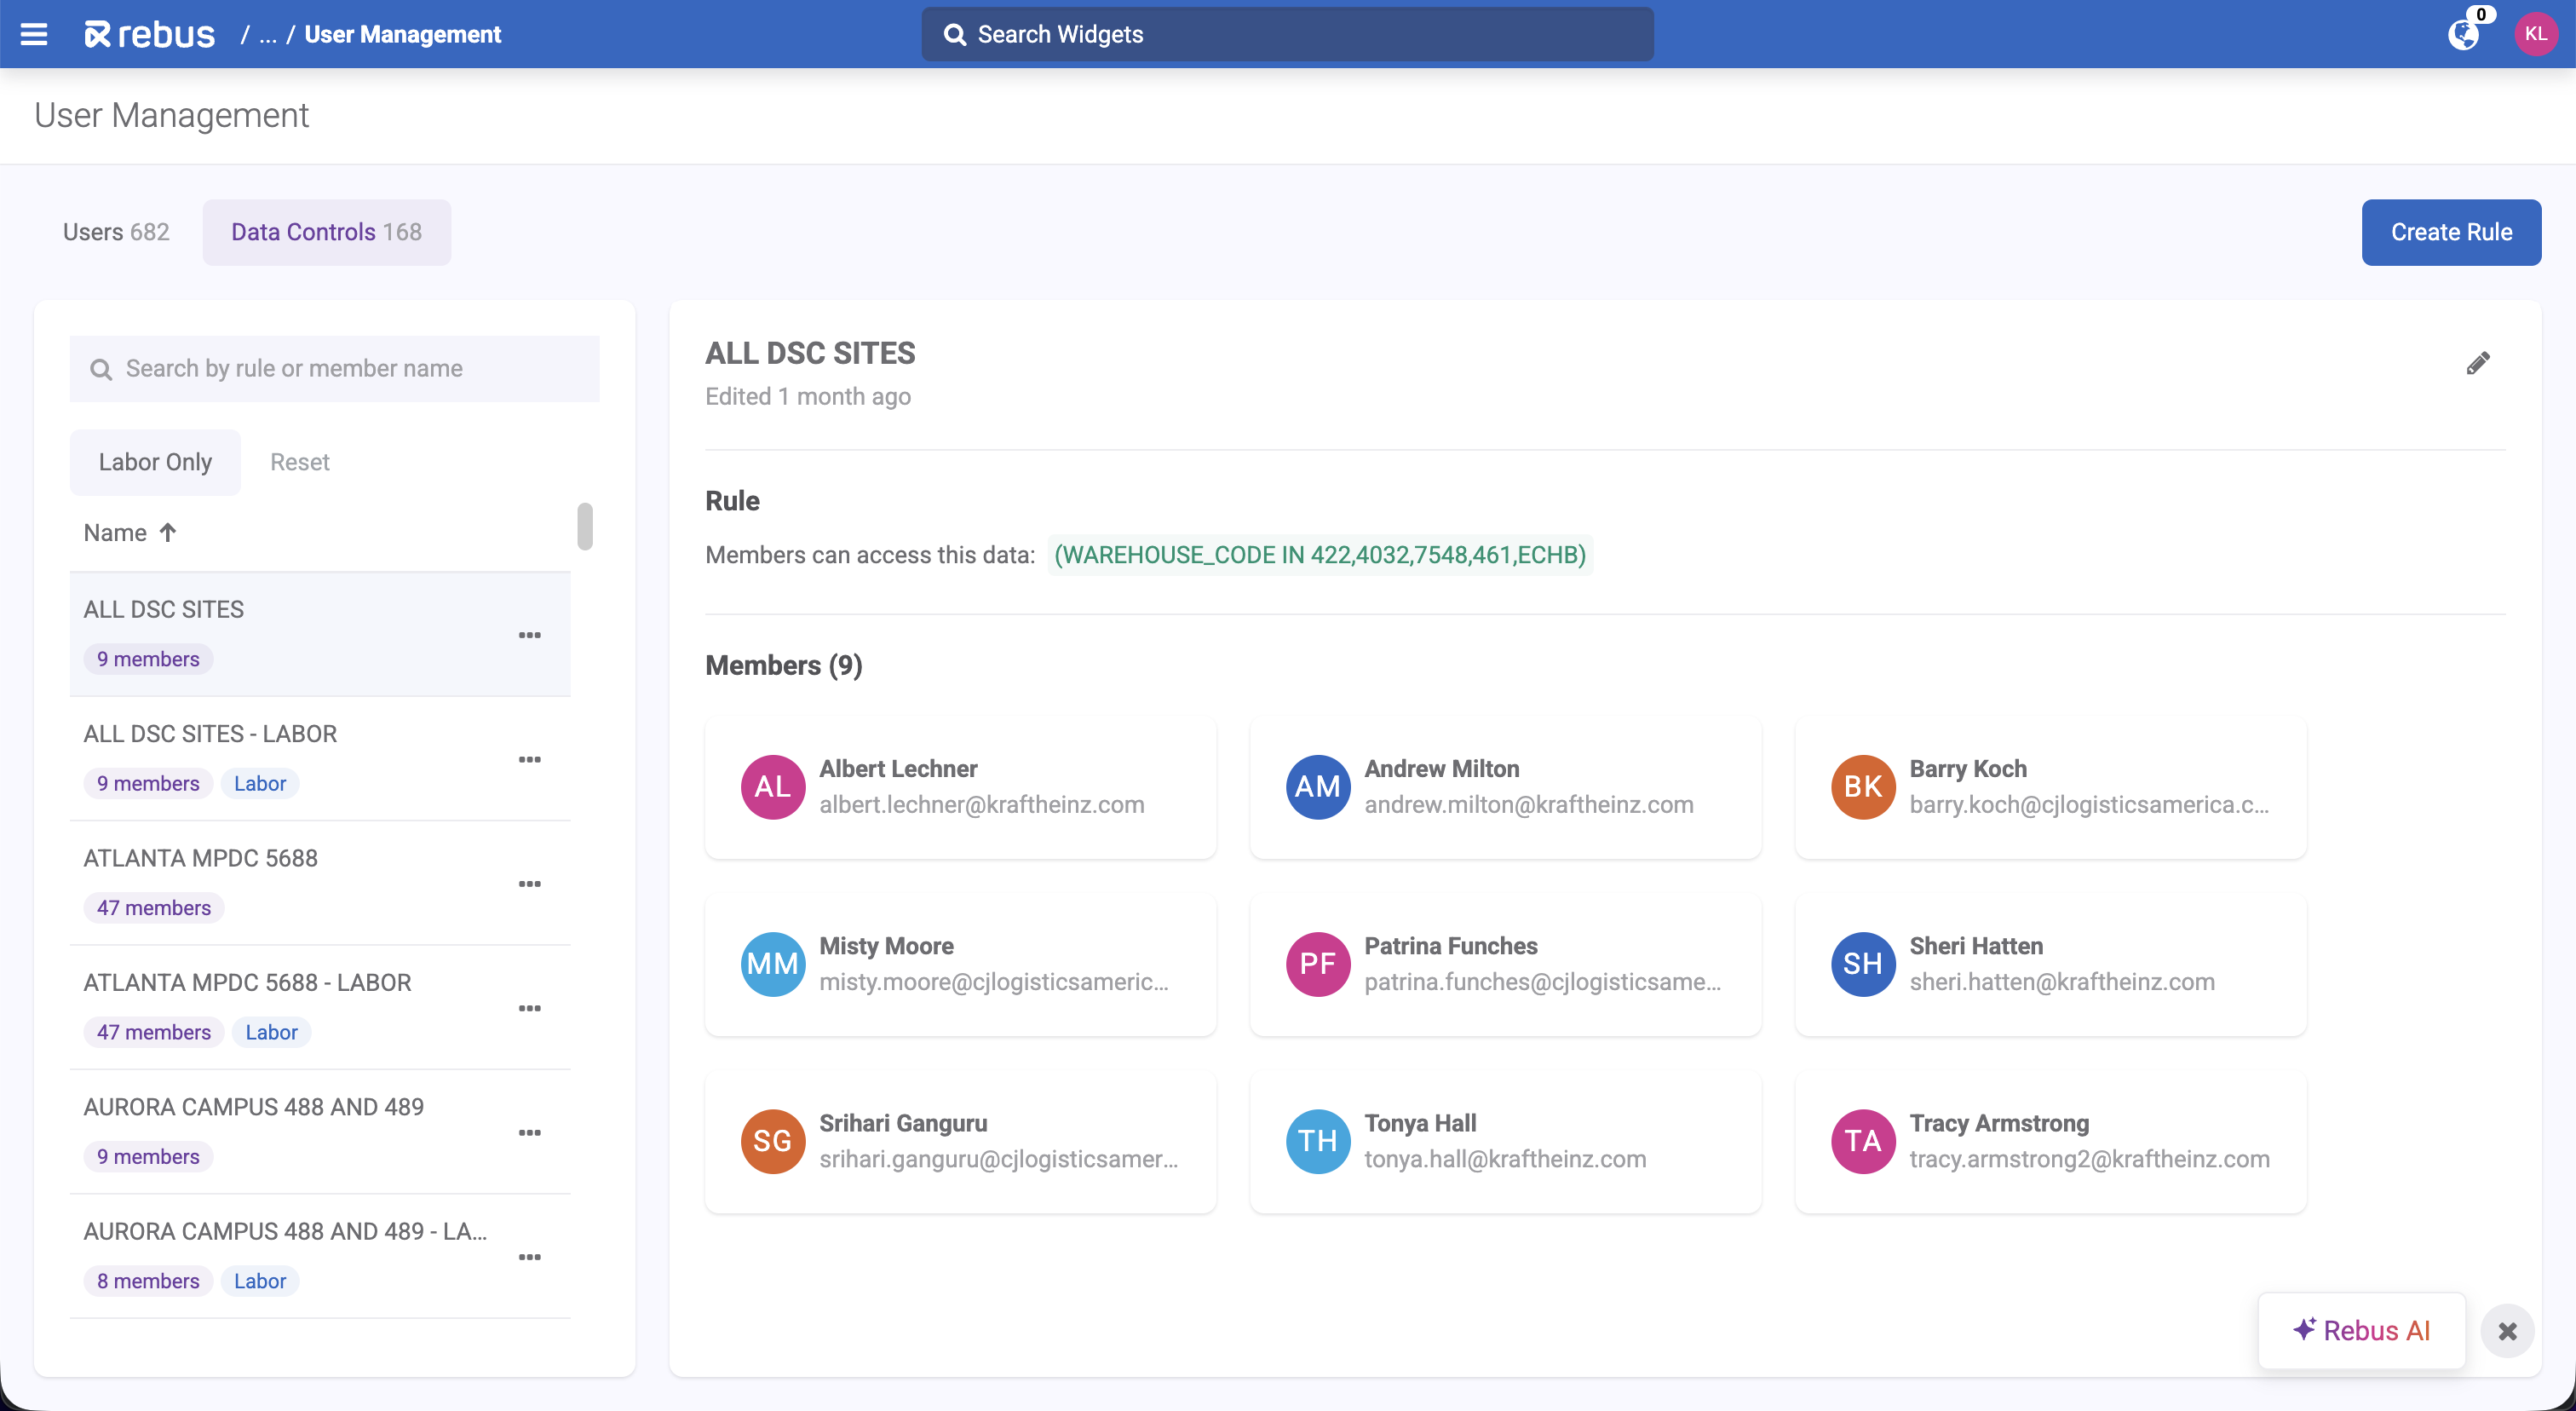2576x1411 pixels.
Task: Open the more options for the ALL DSC SITES rule
Action: coord(530,635)
